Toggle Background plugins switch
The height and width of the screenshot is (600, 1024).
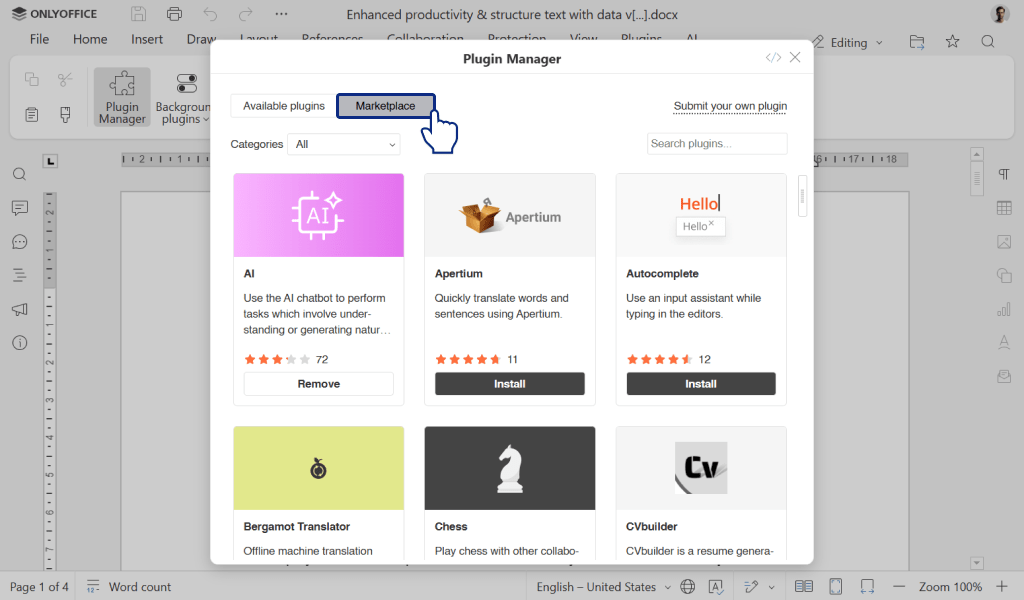[187, 84]
